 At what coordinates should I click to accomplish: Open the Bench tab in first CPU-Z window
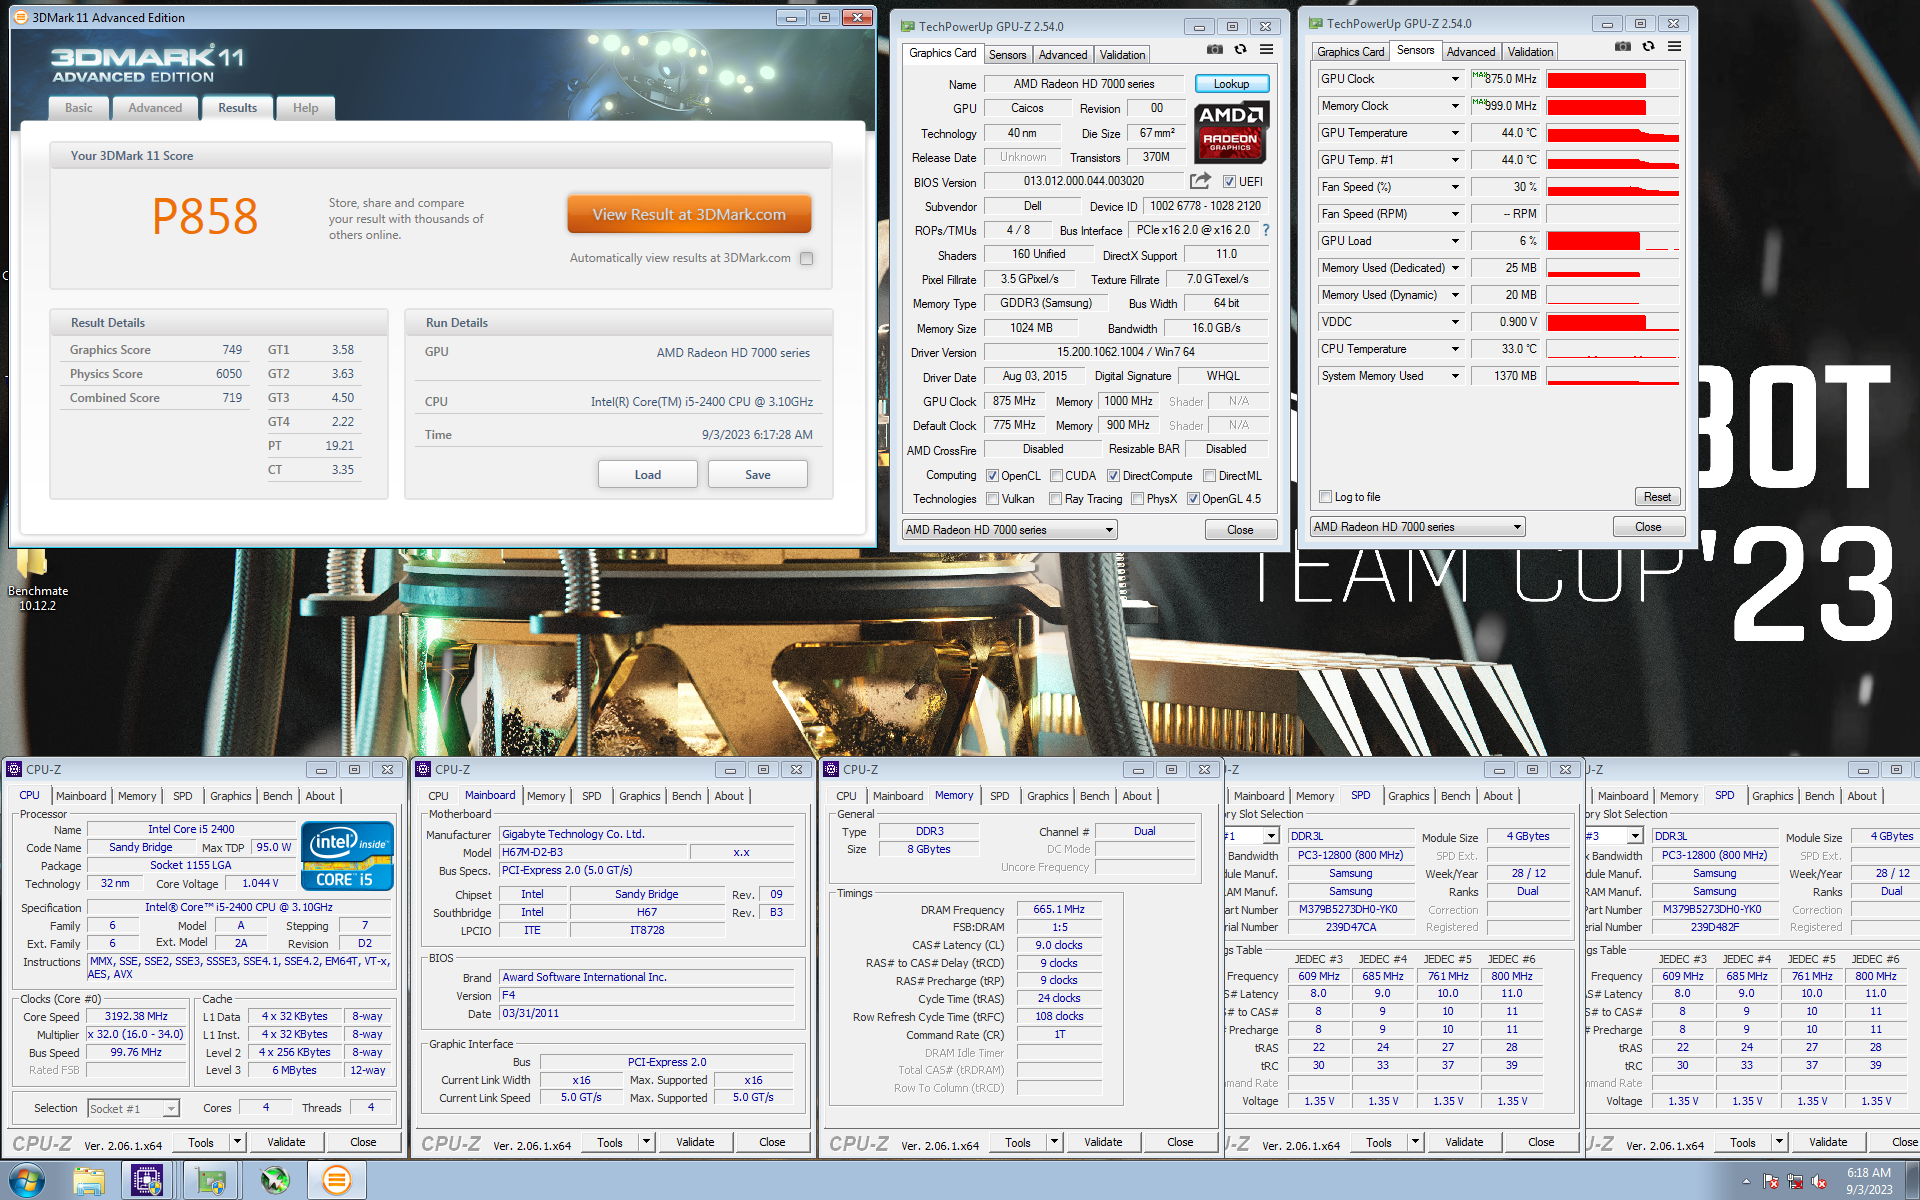pos(278,796)
